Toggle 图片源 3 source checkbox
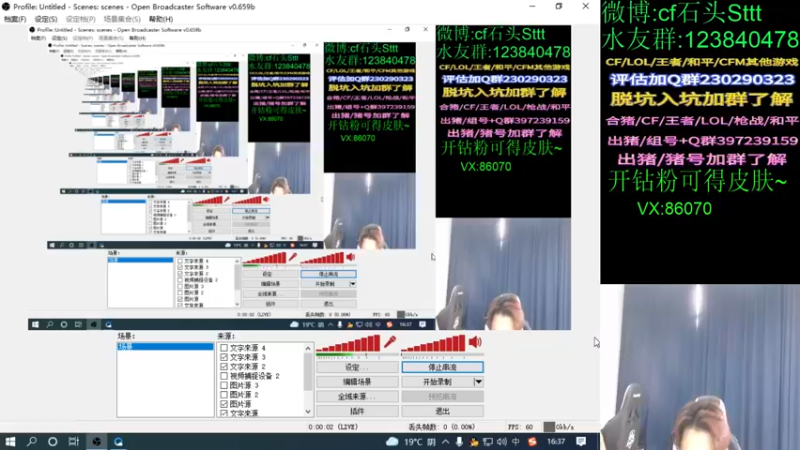 pyautogui.click(x=224, y=385)
